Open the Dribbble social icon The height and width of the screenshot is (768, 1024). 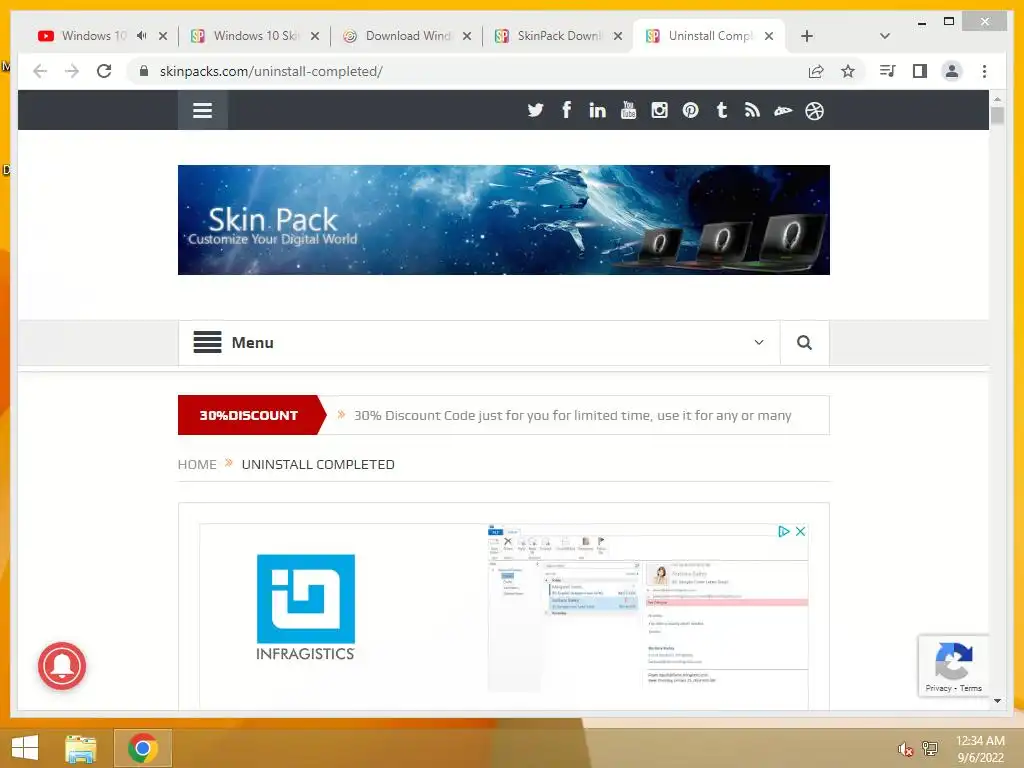click(x=814, y=111)
